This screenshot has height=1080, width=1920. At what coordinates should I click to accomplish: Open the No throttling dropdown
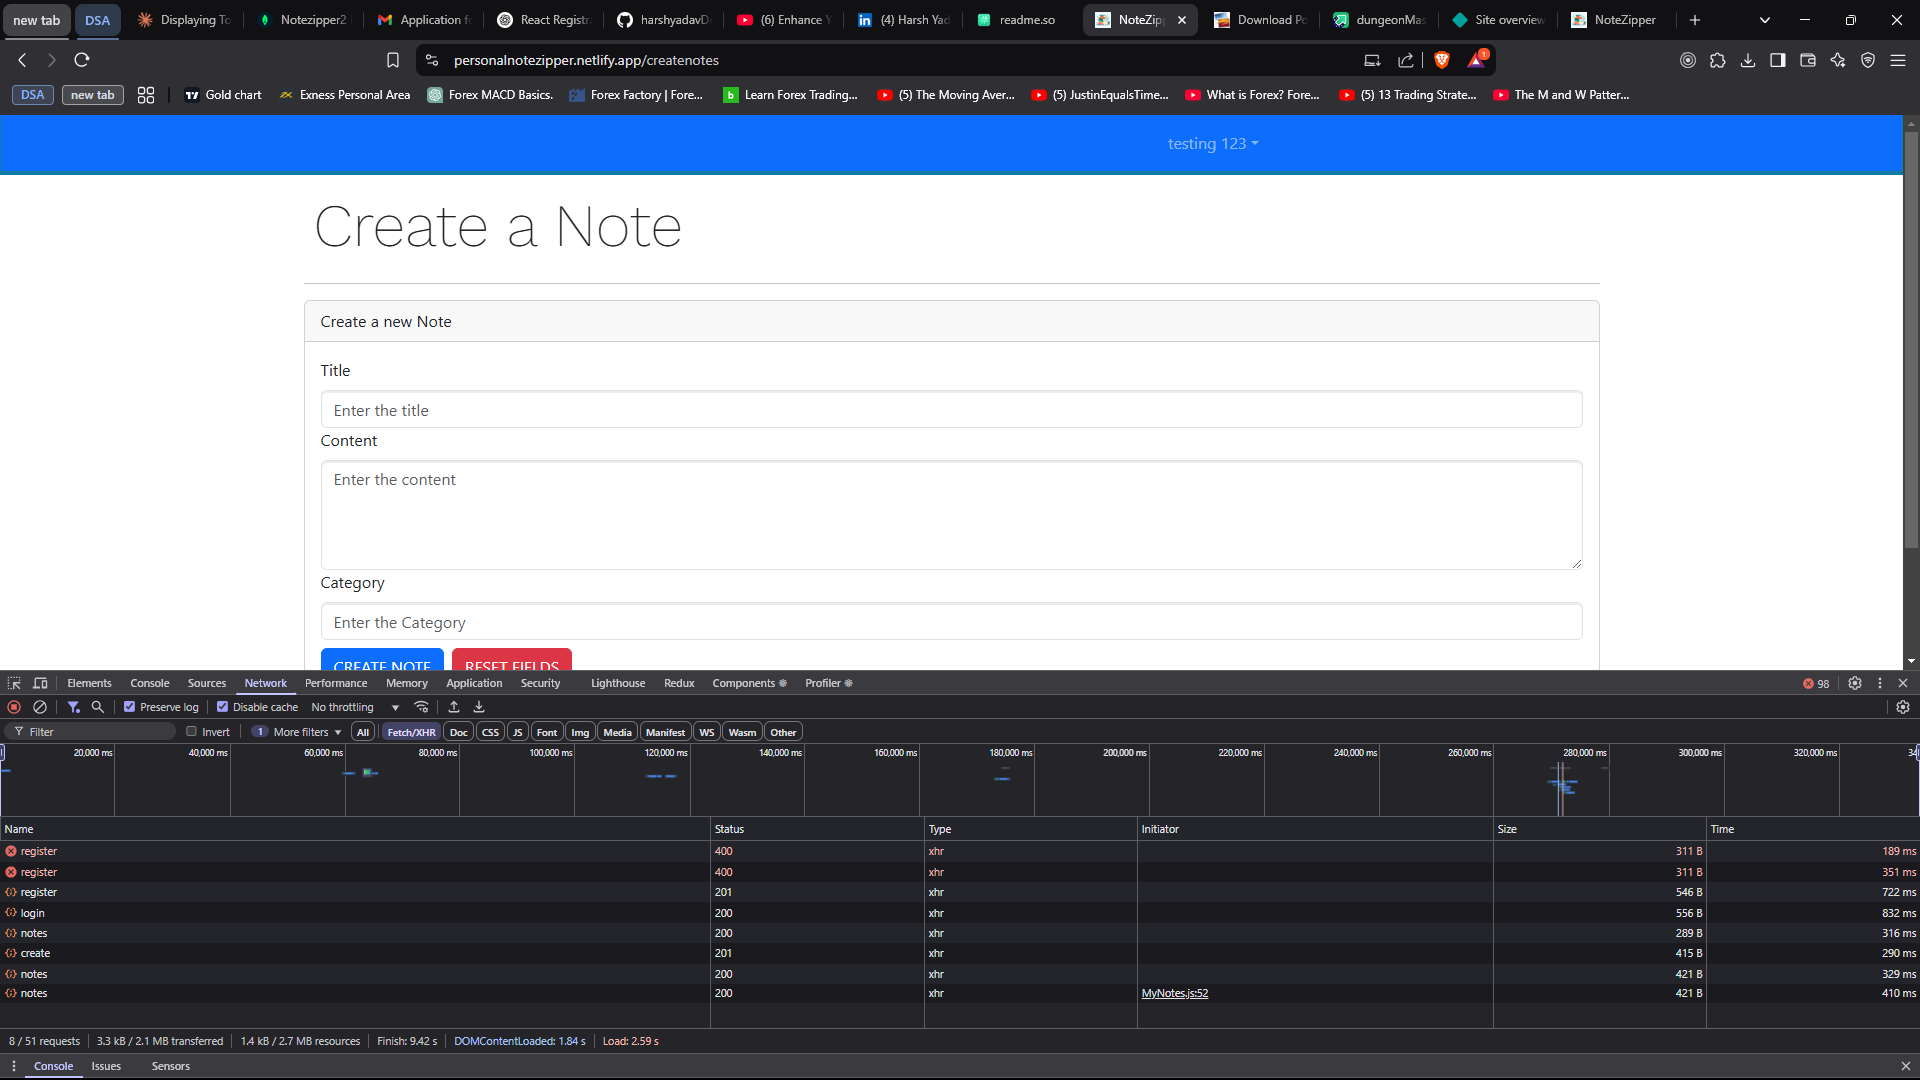(355, 707)
